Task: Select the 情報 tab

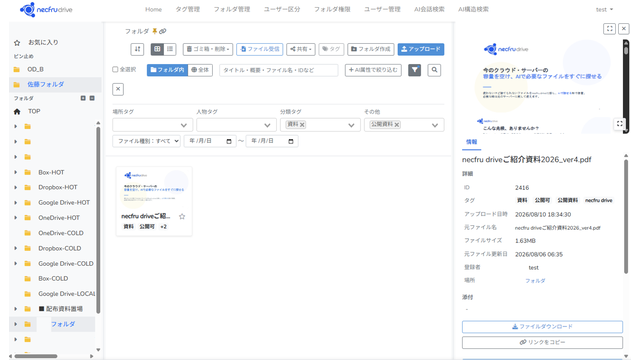Action: (471, 142)
